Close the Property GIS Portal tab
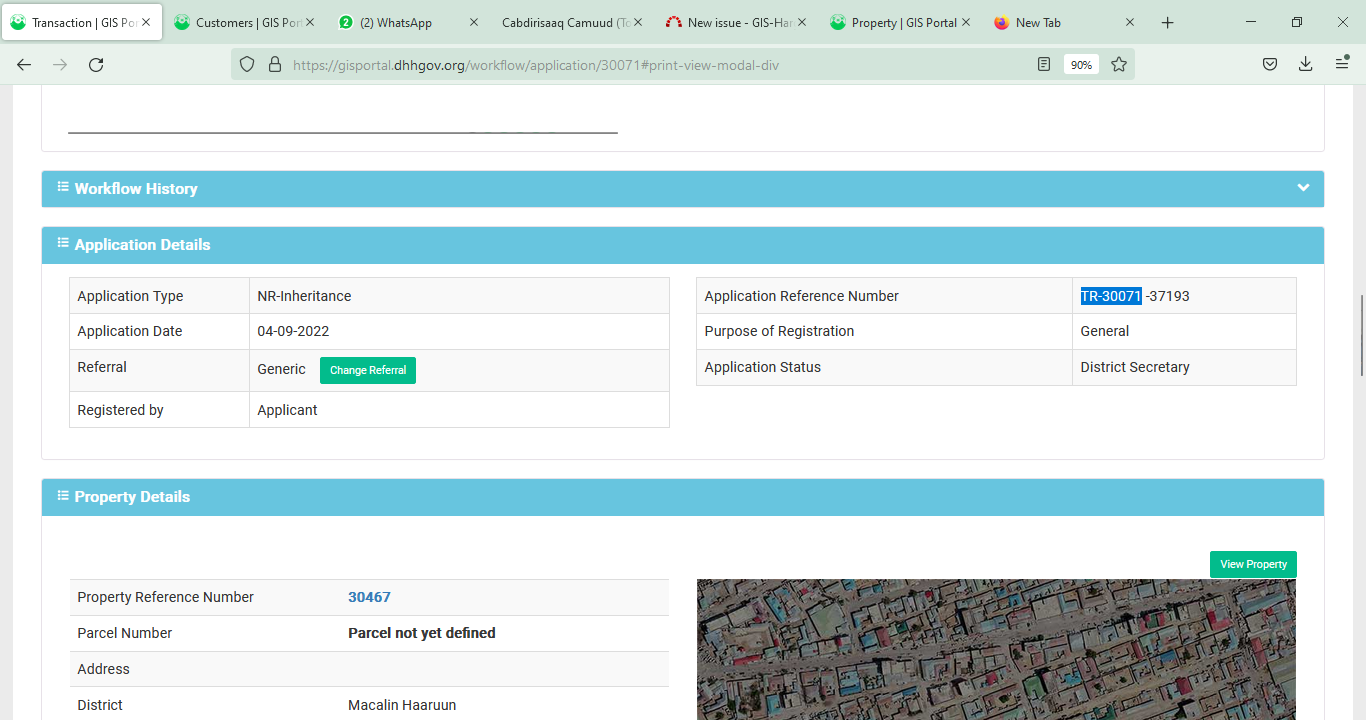This screenshot has width=1366, height=720. pos(966,23)
